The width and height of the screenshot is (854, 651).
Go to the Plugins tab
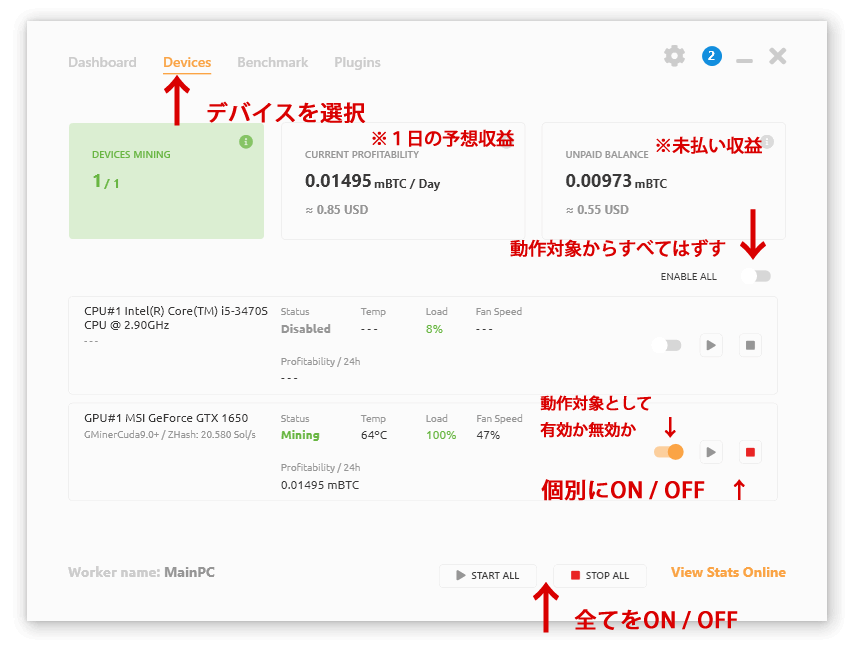tap(357, 62)
